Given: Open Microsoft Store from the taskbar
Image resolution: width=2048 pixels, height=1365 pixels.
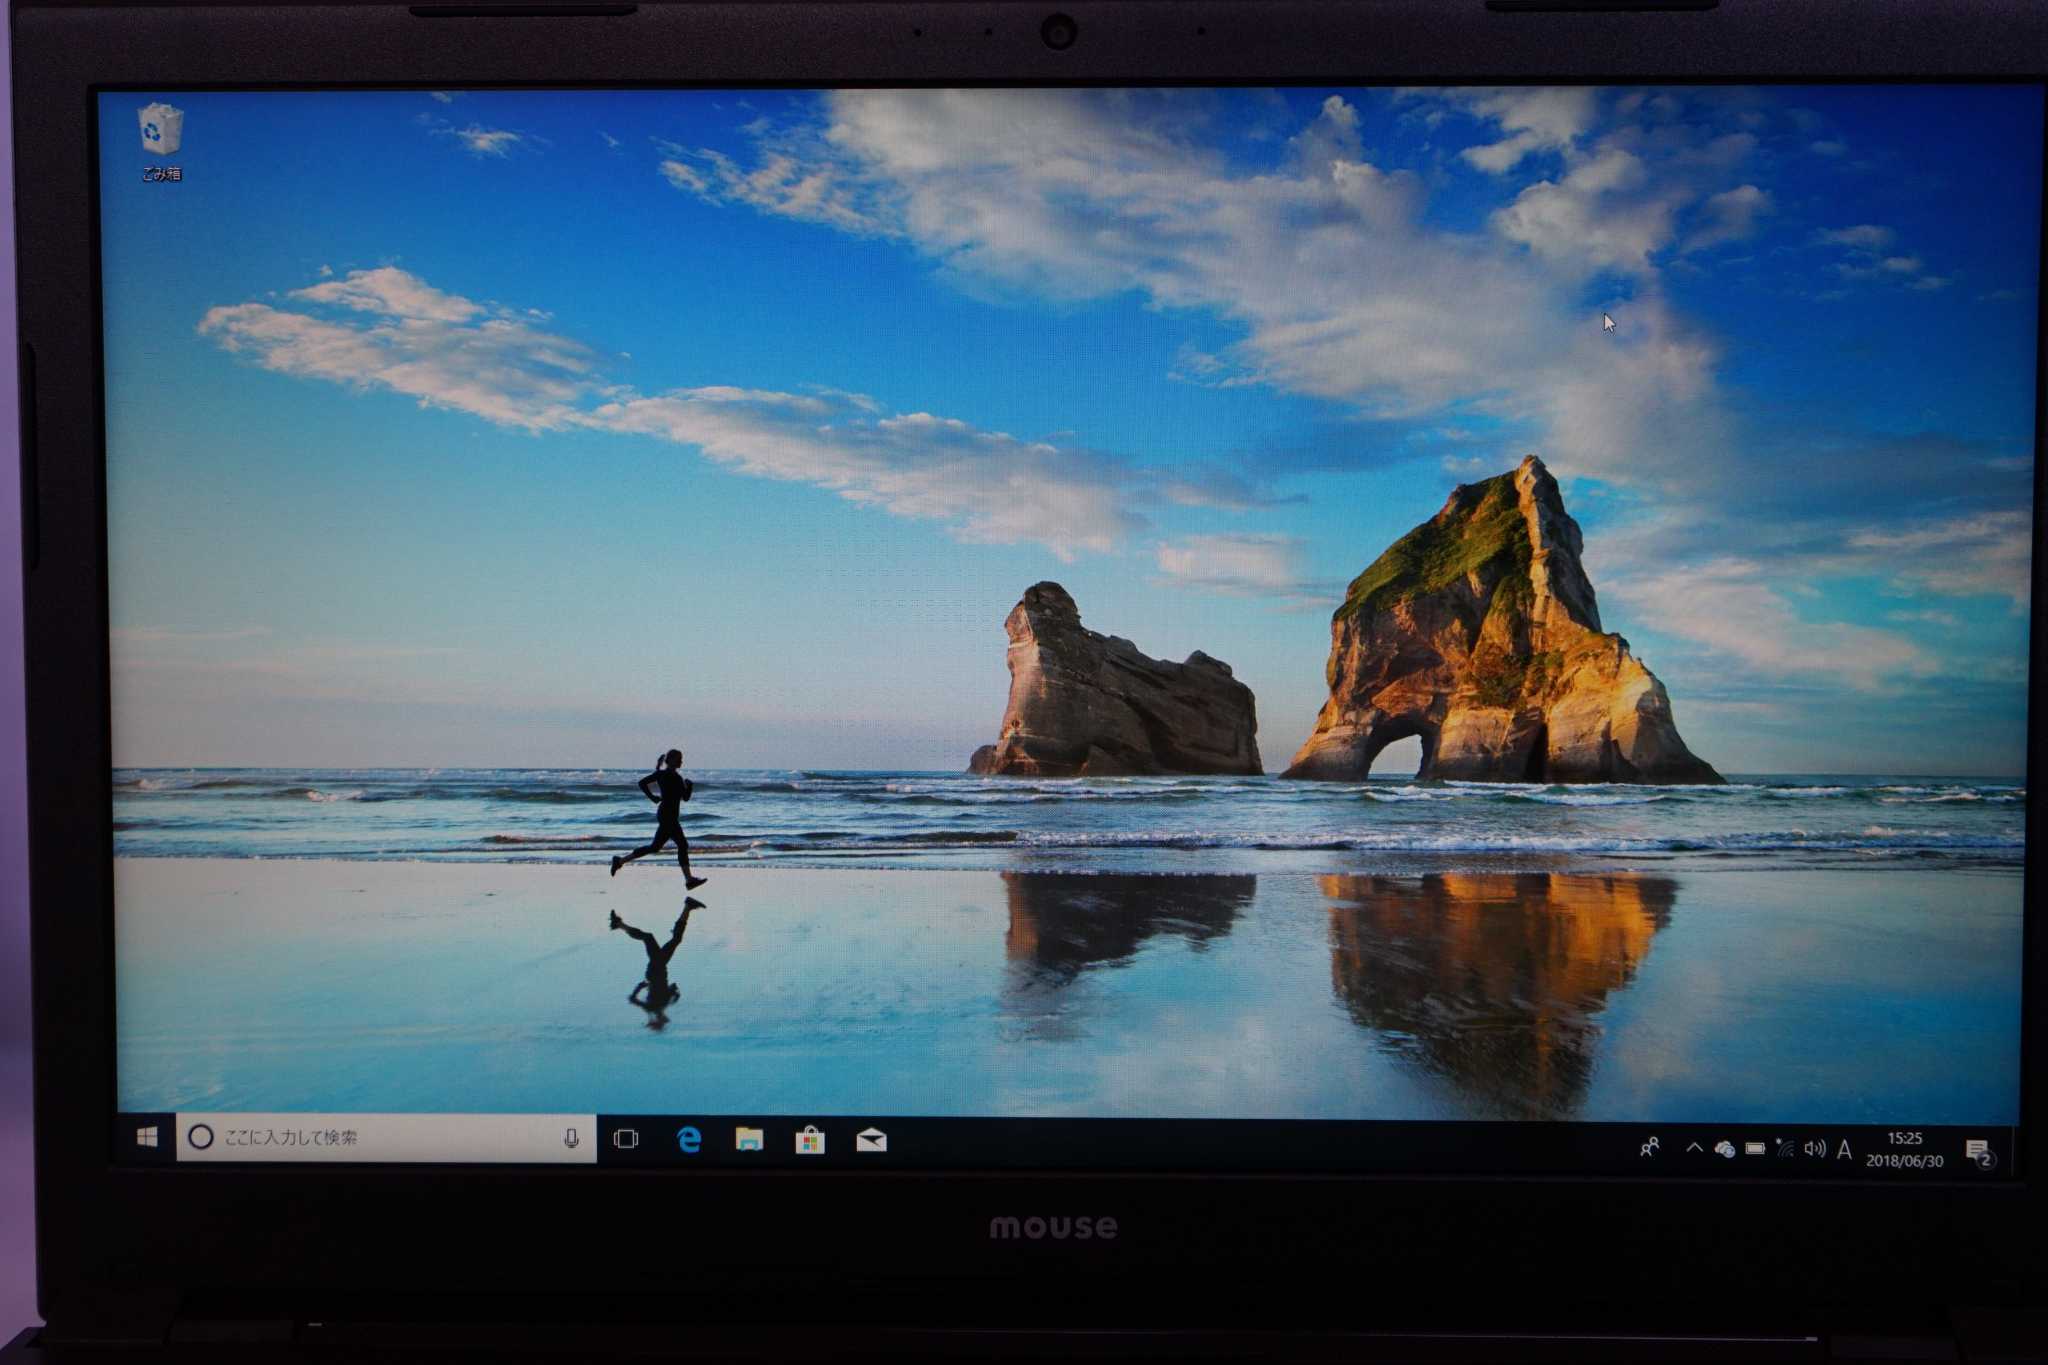Looking at the screenshot, I should 810,1140.
